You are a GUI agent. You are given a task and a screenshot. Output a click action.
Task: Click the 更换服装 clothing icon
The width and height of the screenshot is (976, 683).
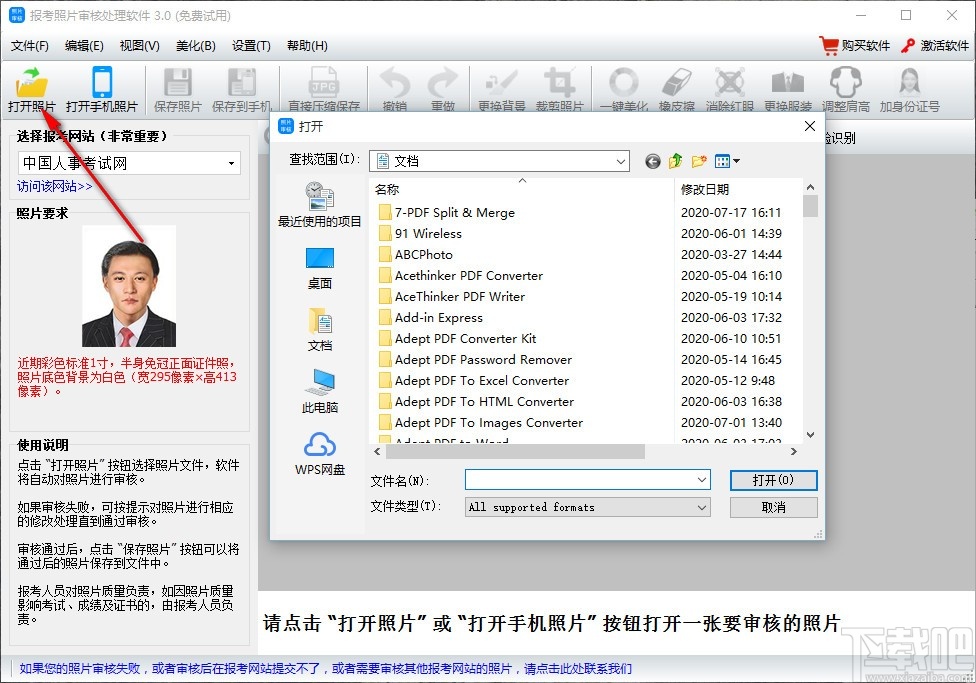coord(787,82)
